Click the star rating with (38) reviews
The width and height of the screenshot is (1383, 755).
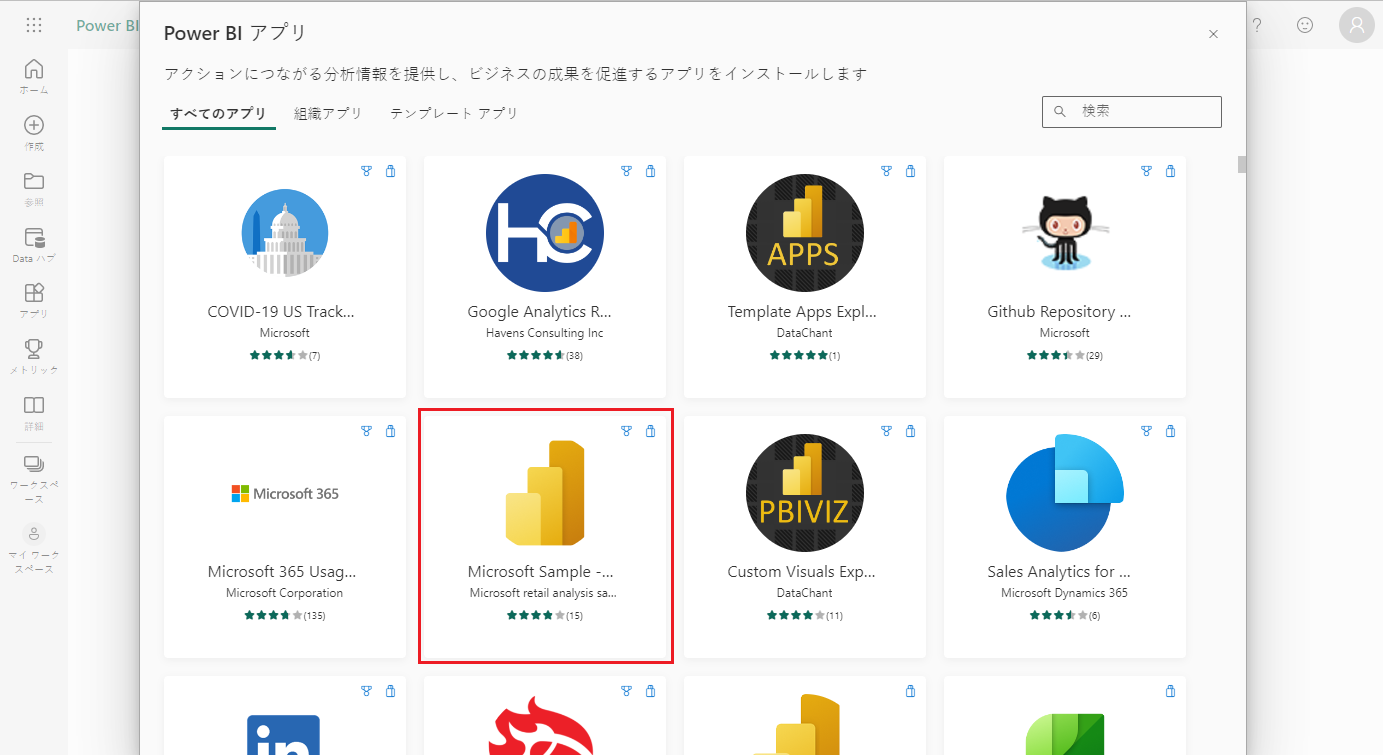pyautogui.click(x=545, y=355)
